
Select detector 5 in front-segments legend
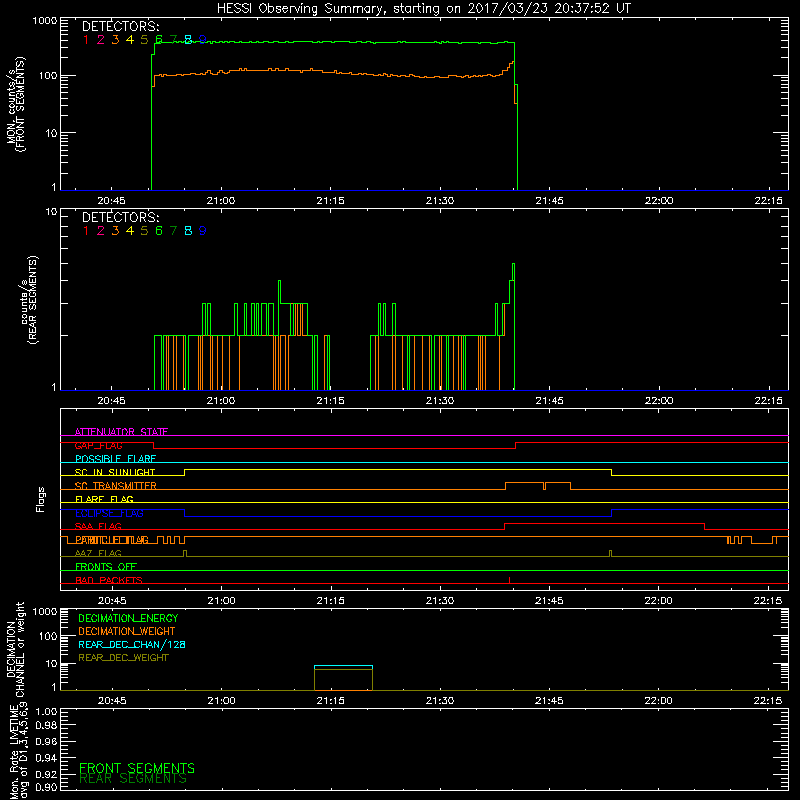coord(144,40)
